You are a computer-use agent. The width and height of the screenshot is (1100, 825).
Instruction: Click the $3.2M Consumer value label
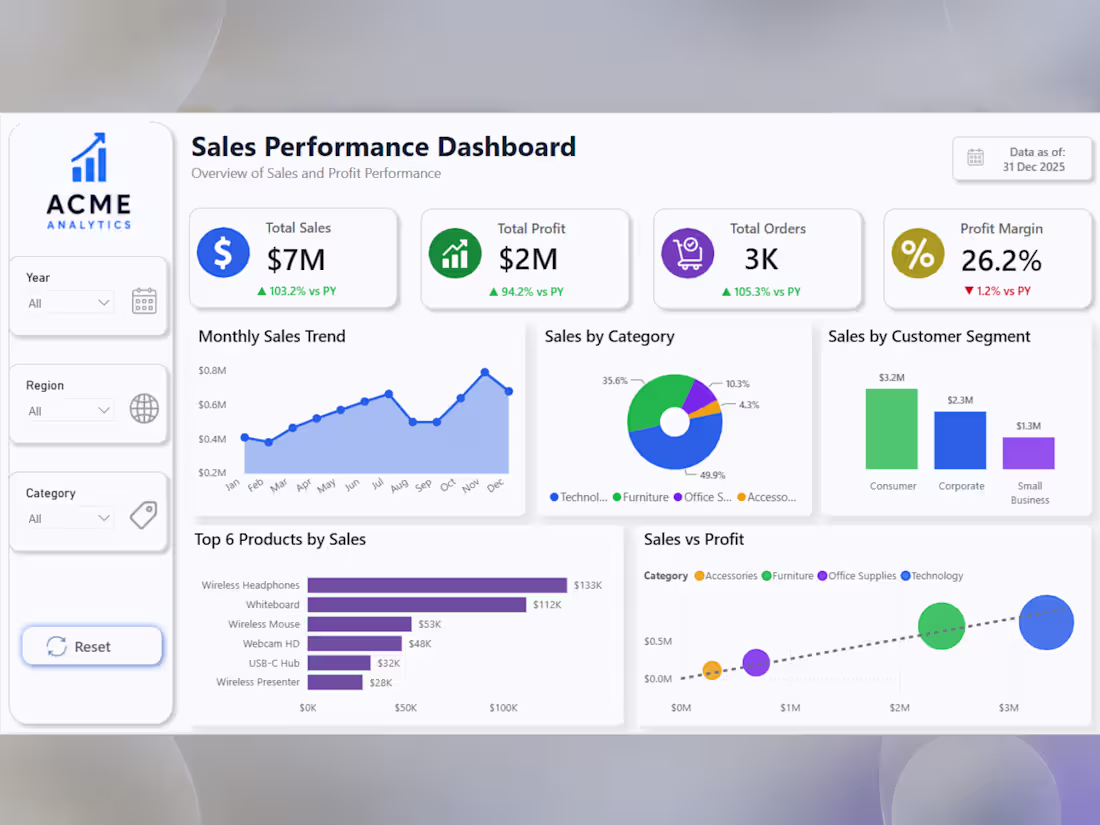click(892, 377)
